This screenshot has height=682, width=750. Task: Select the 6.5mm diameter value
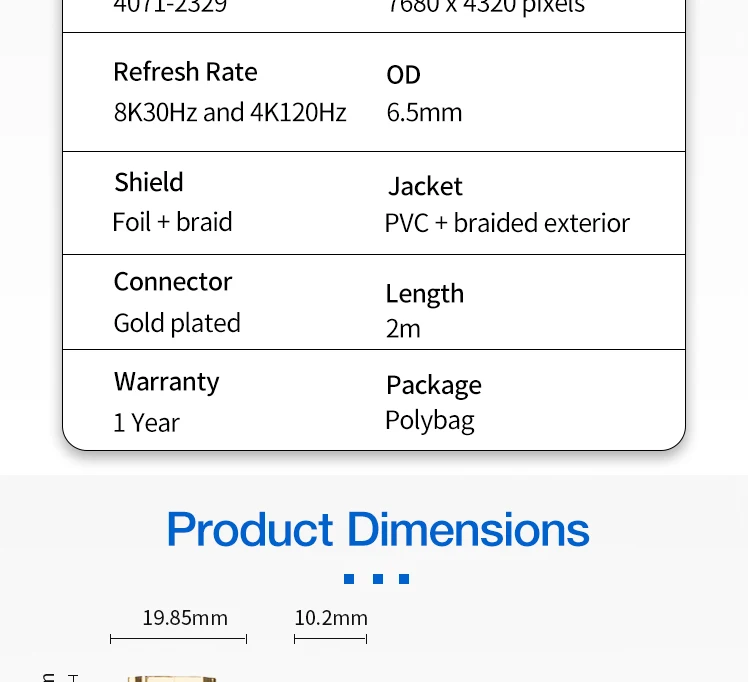point(424,112)
